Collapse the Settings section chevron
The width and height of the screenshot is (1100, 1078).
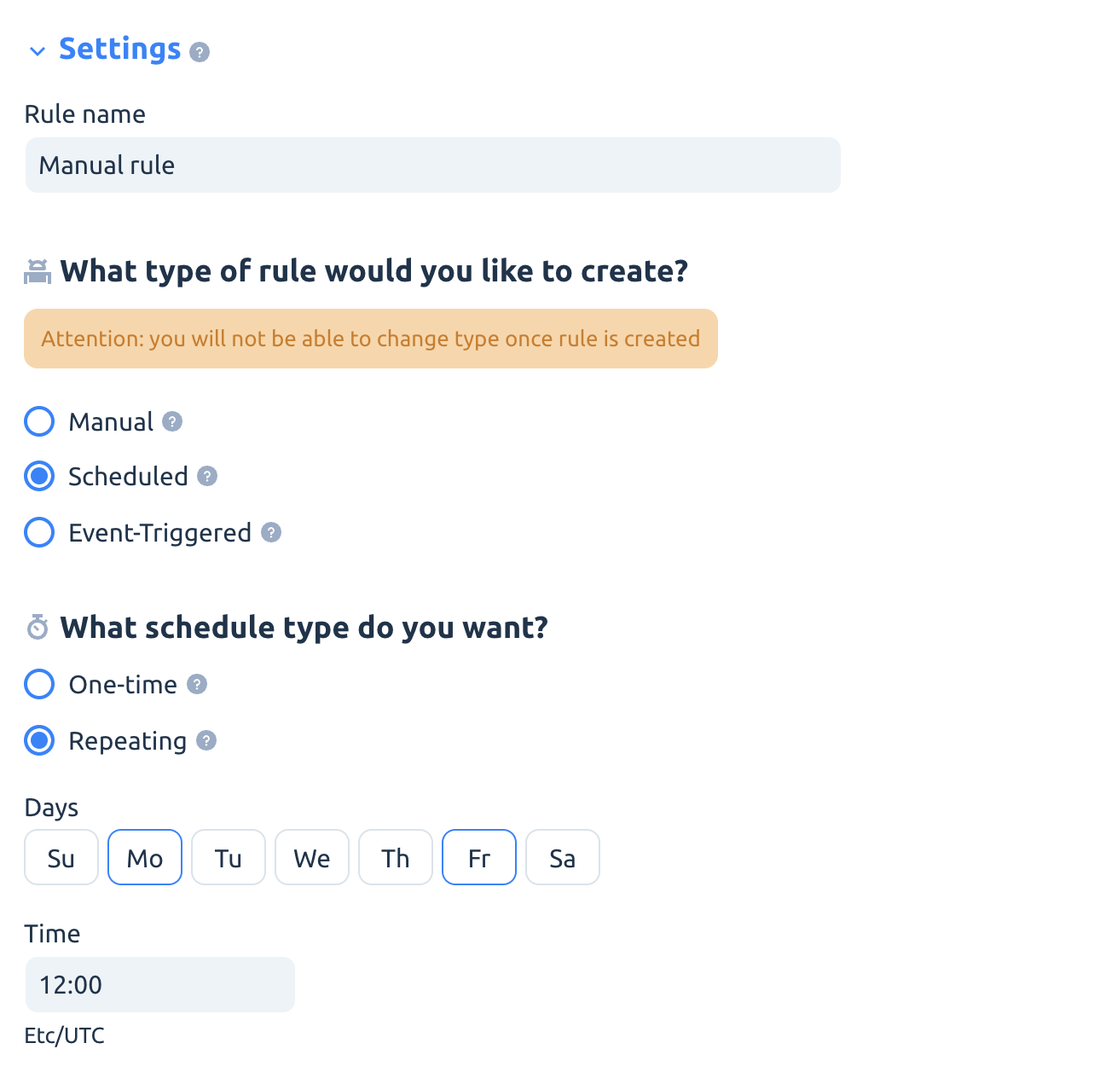click(37, 51)
